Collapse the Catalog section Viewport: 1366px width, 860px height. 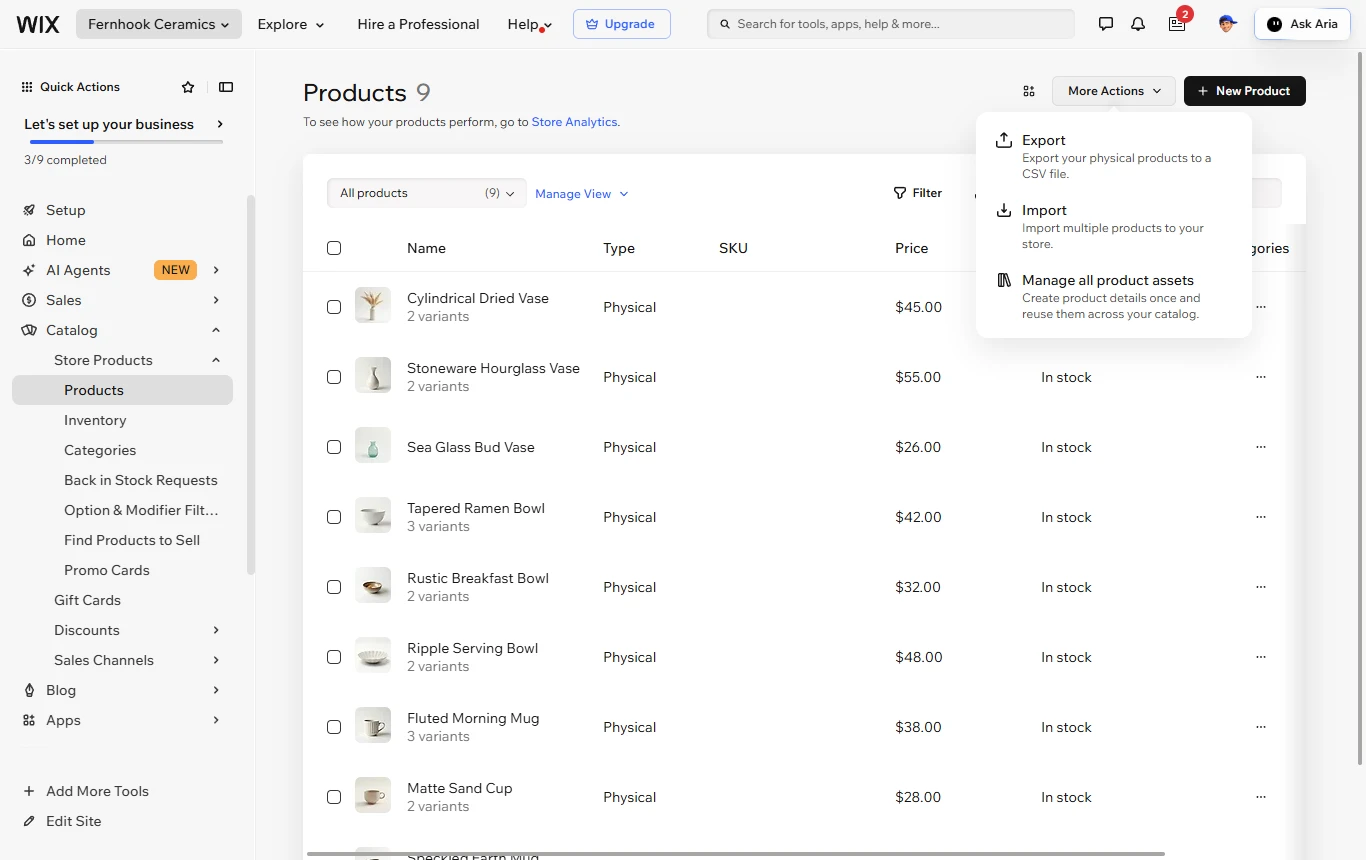click(x=121, y=330)
